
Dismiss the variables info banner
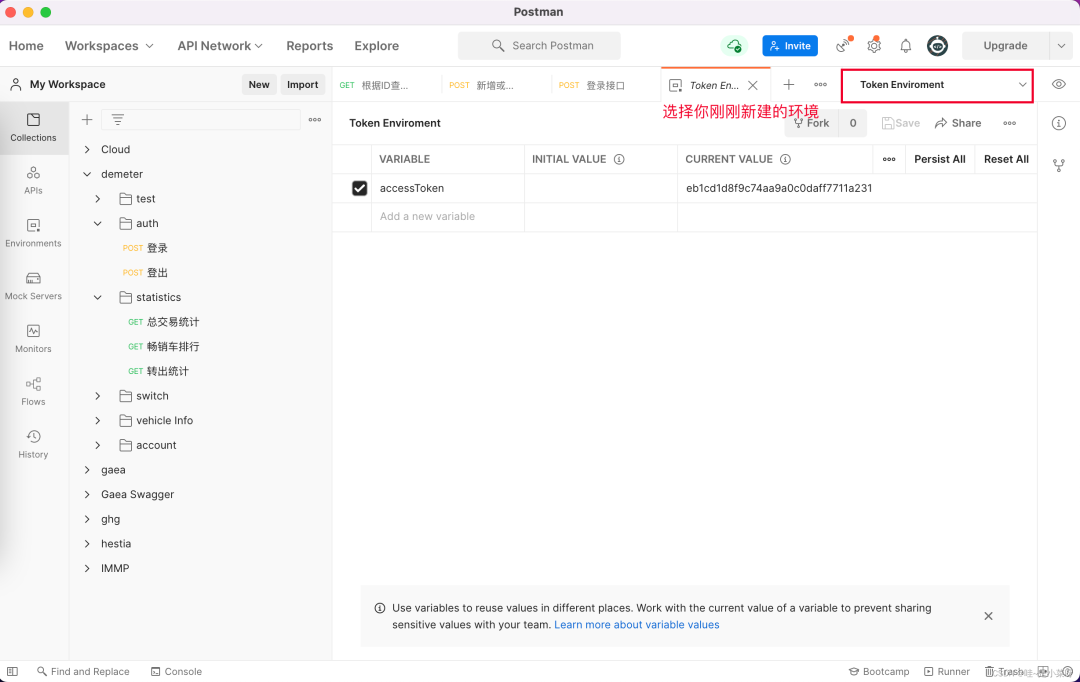(x=988, y=616)
